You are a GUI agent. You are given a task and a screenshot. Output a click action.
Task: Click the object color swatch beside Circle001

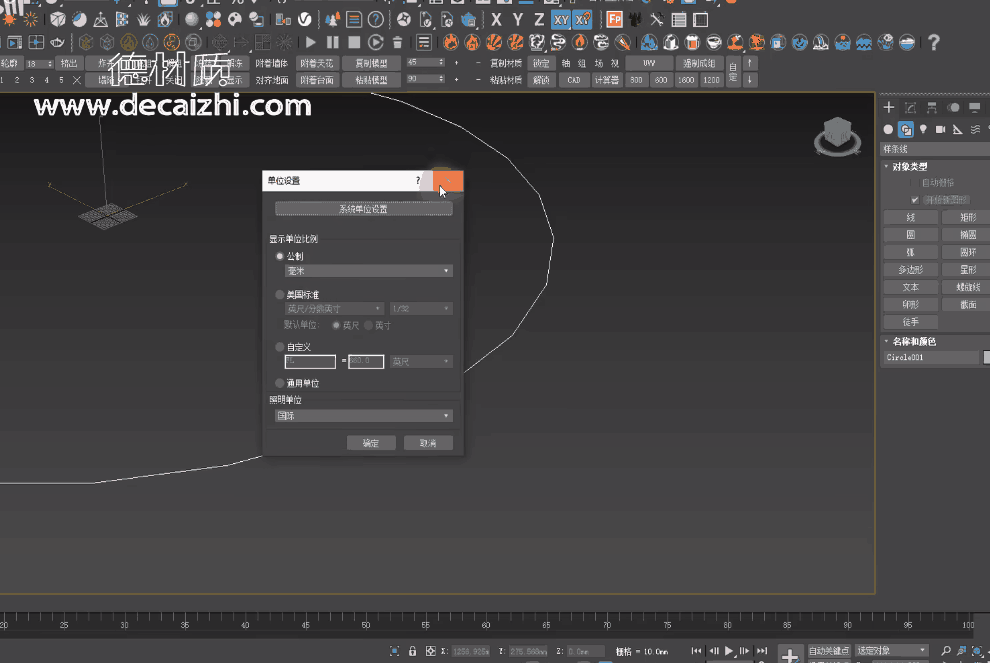click(987, 357)
